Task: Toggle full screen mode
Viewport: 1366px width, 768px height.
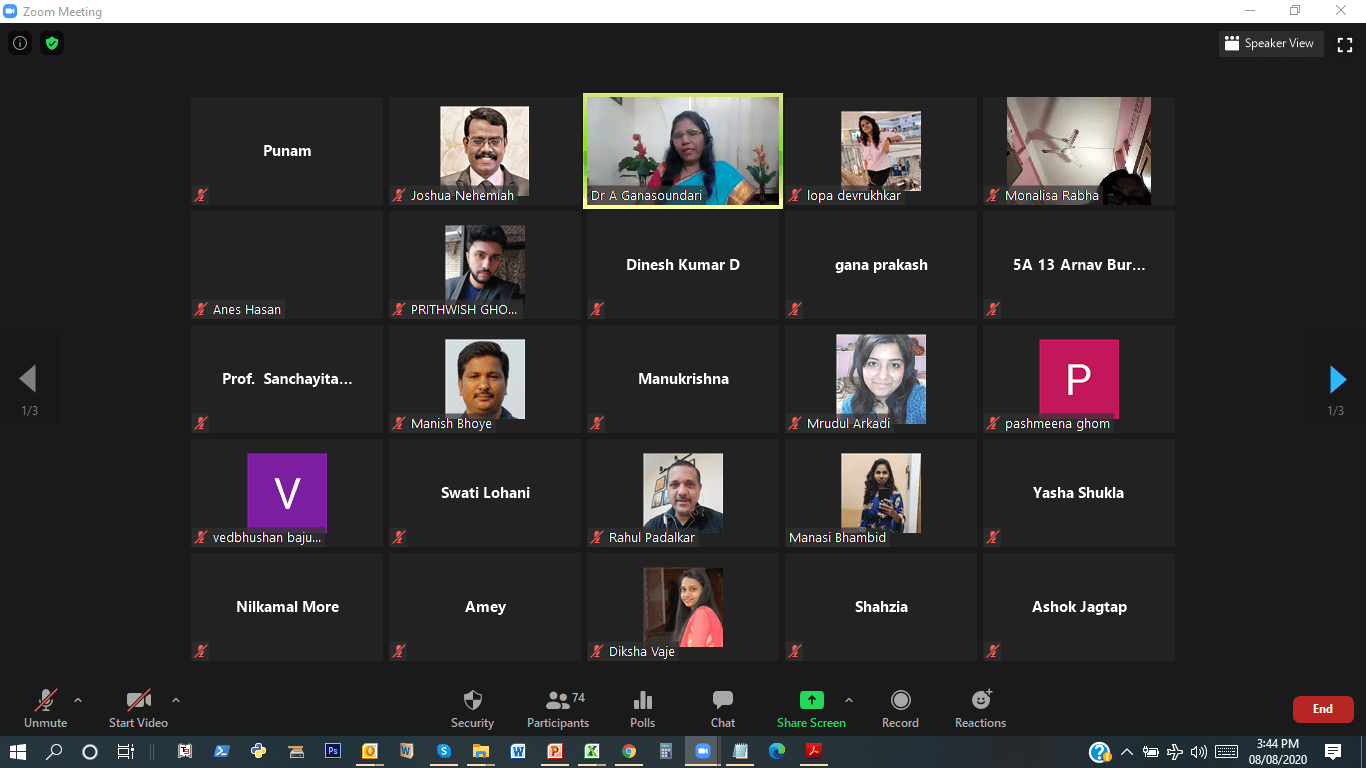Action: (x=1345, y=44)
